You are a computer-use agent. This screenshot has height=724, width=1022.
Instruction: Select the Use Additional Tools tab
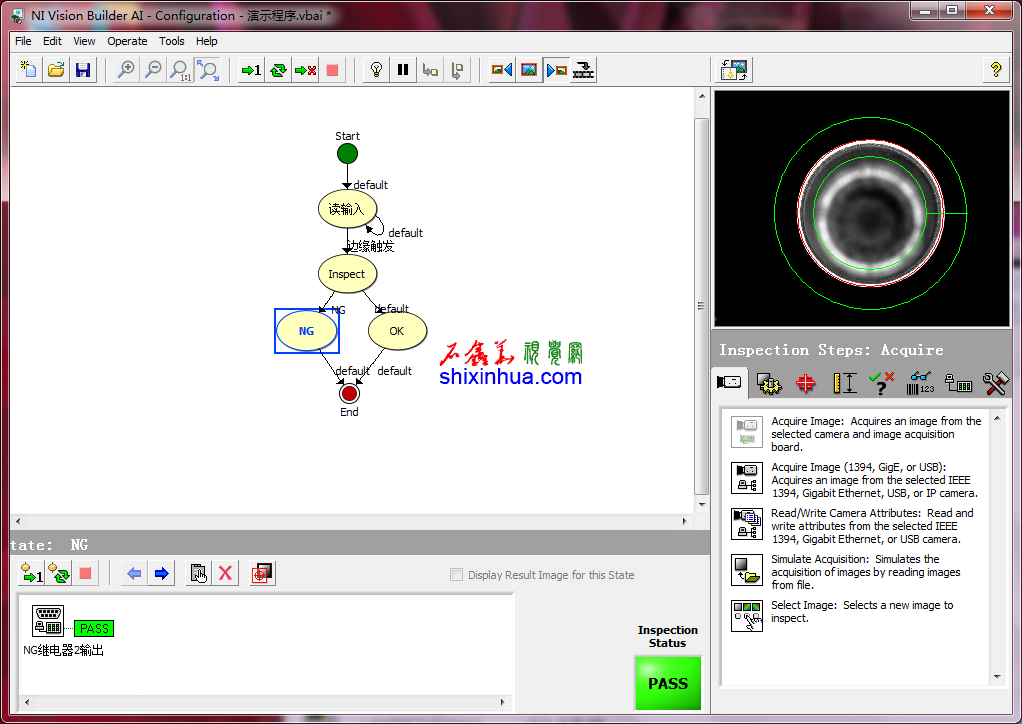[995, 383]
